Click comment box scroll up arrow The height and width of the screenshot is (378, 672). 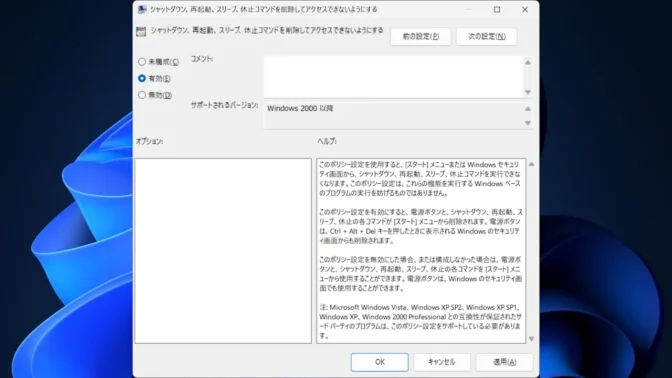[x=528, y=63]
